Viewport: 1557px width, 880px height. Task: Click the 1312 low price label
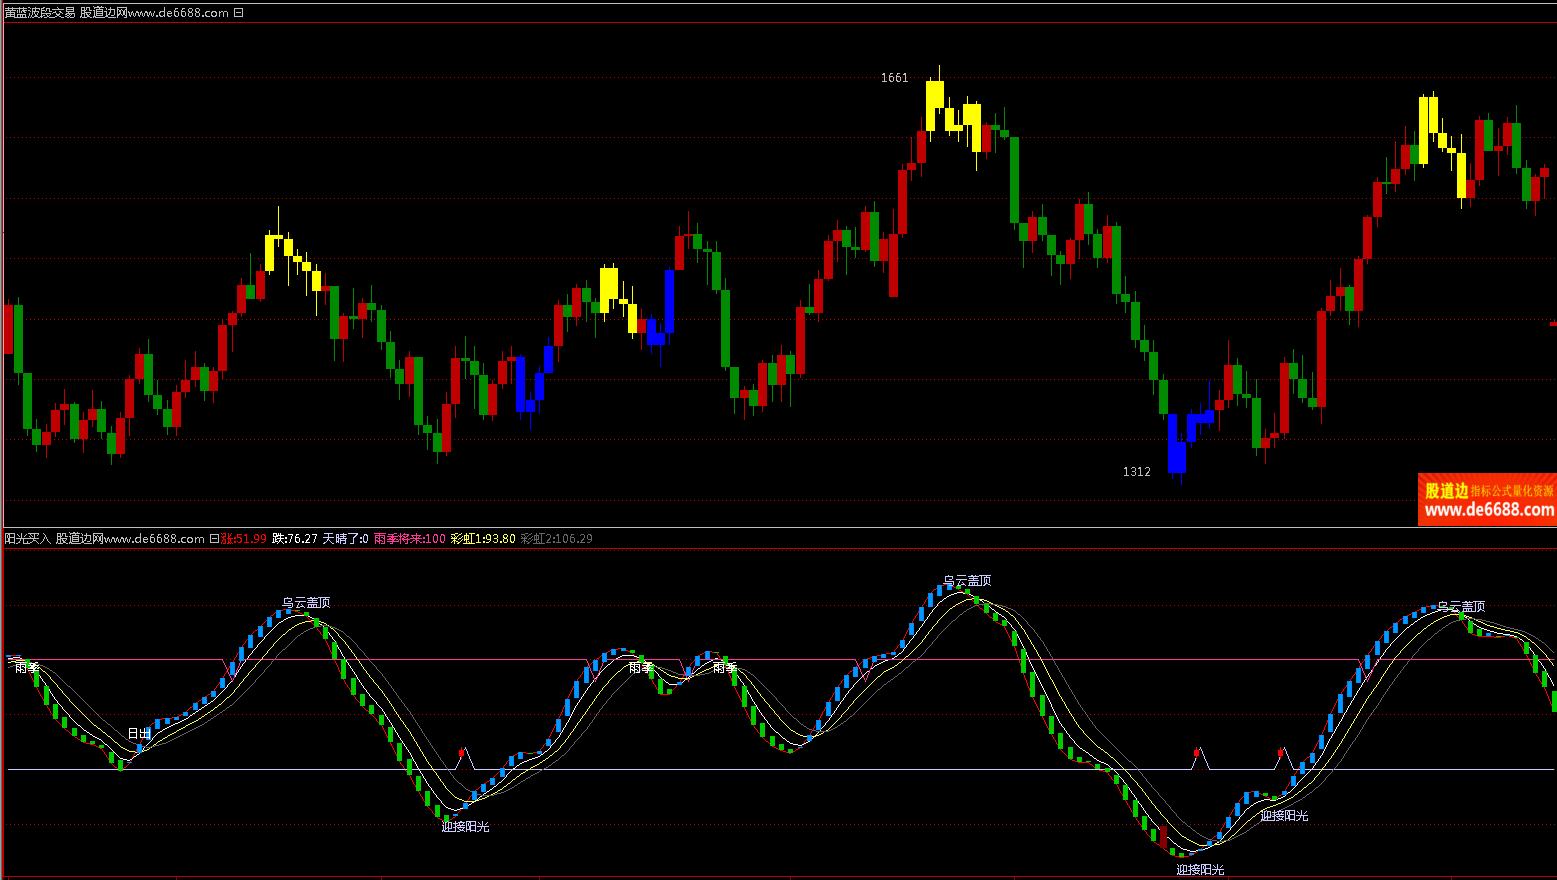pyautogui.click(x=1136, y=472)
